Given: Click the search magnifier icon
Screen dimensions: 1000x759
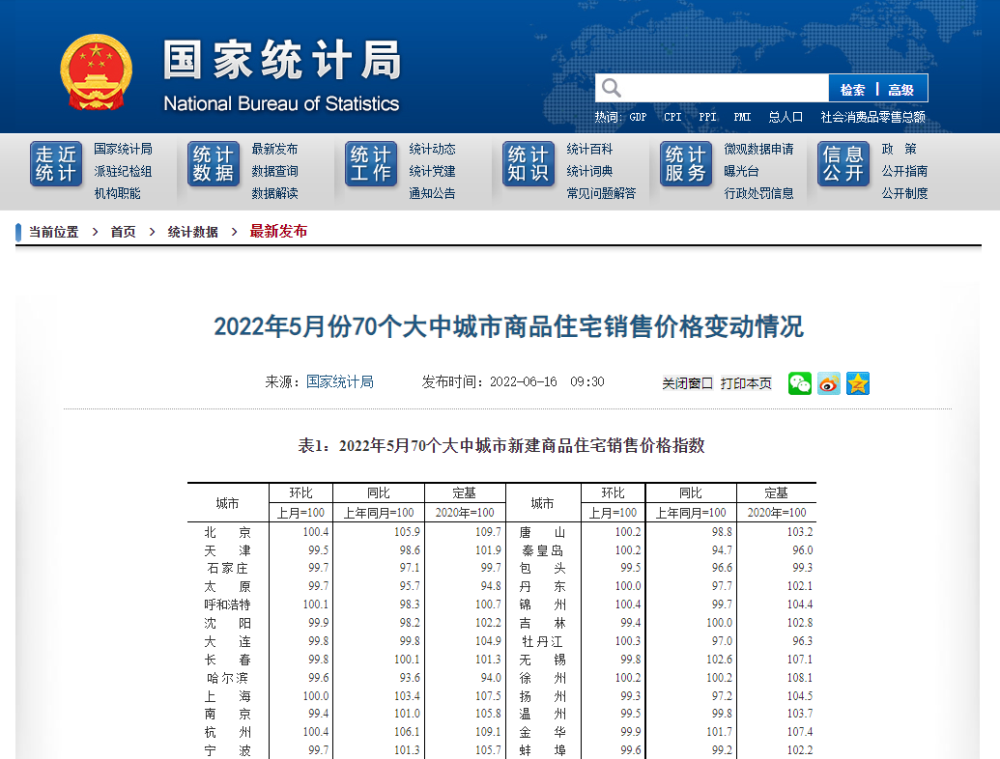Looking at the screenshot, I should point(611,88).
